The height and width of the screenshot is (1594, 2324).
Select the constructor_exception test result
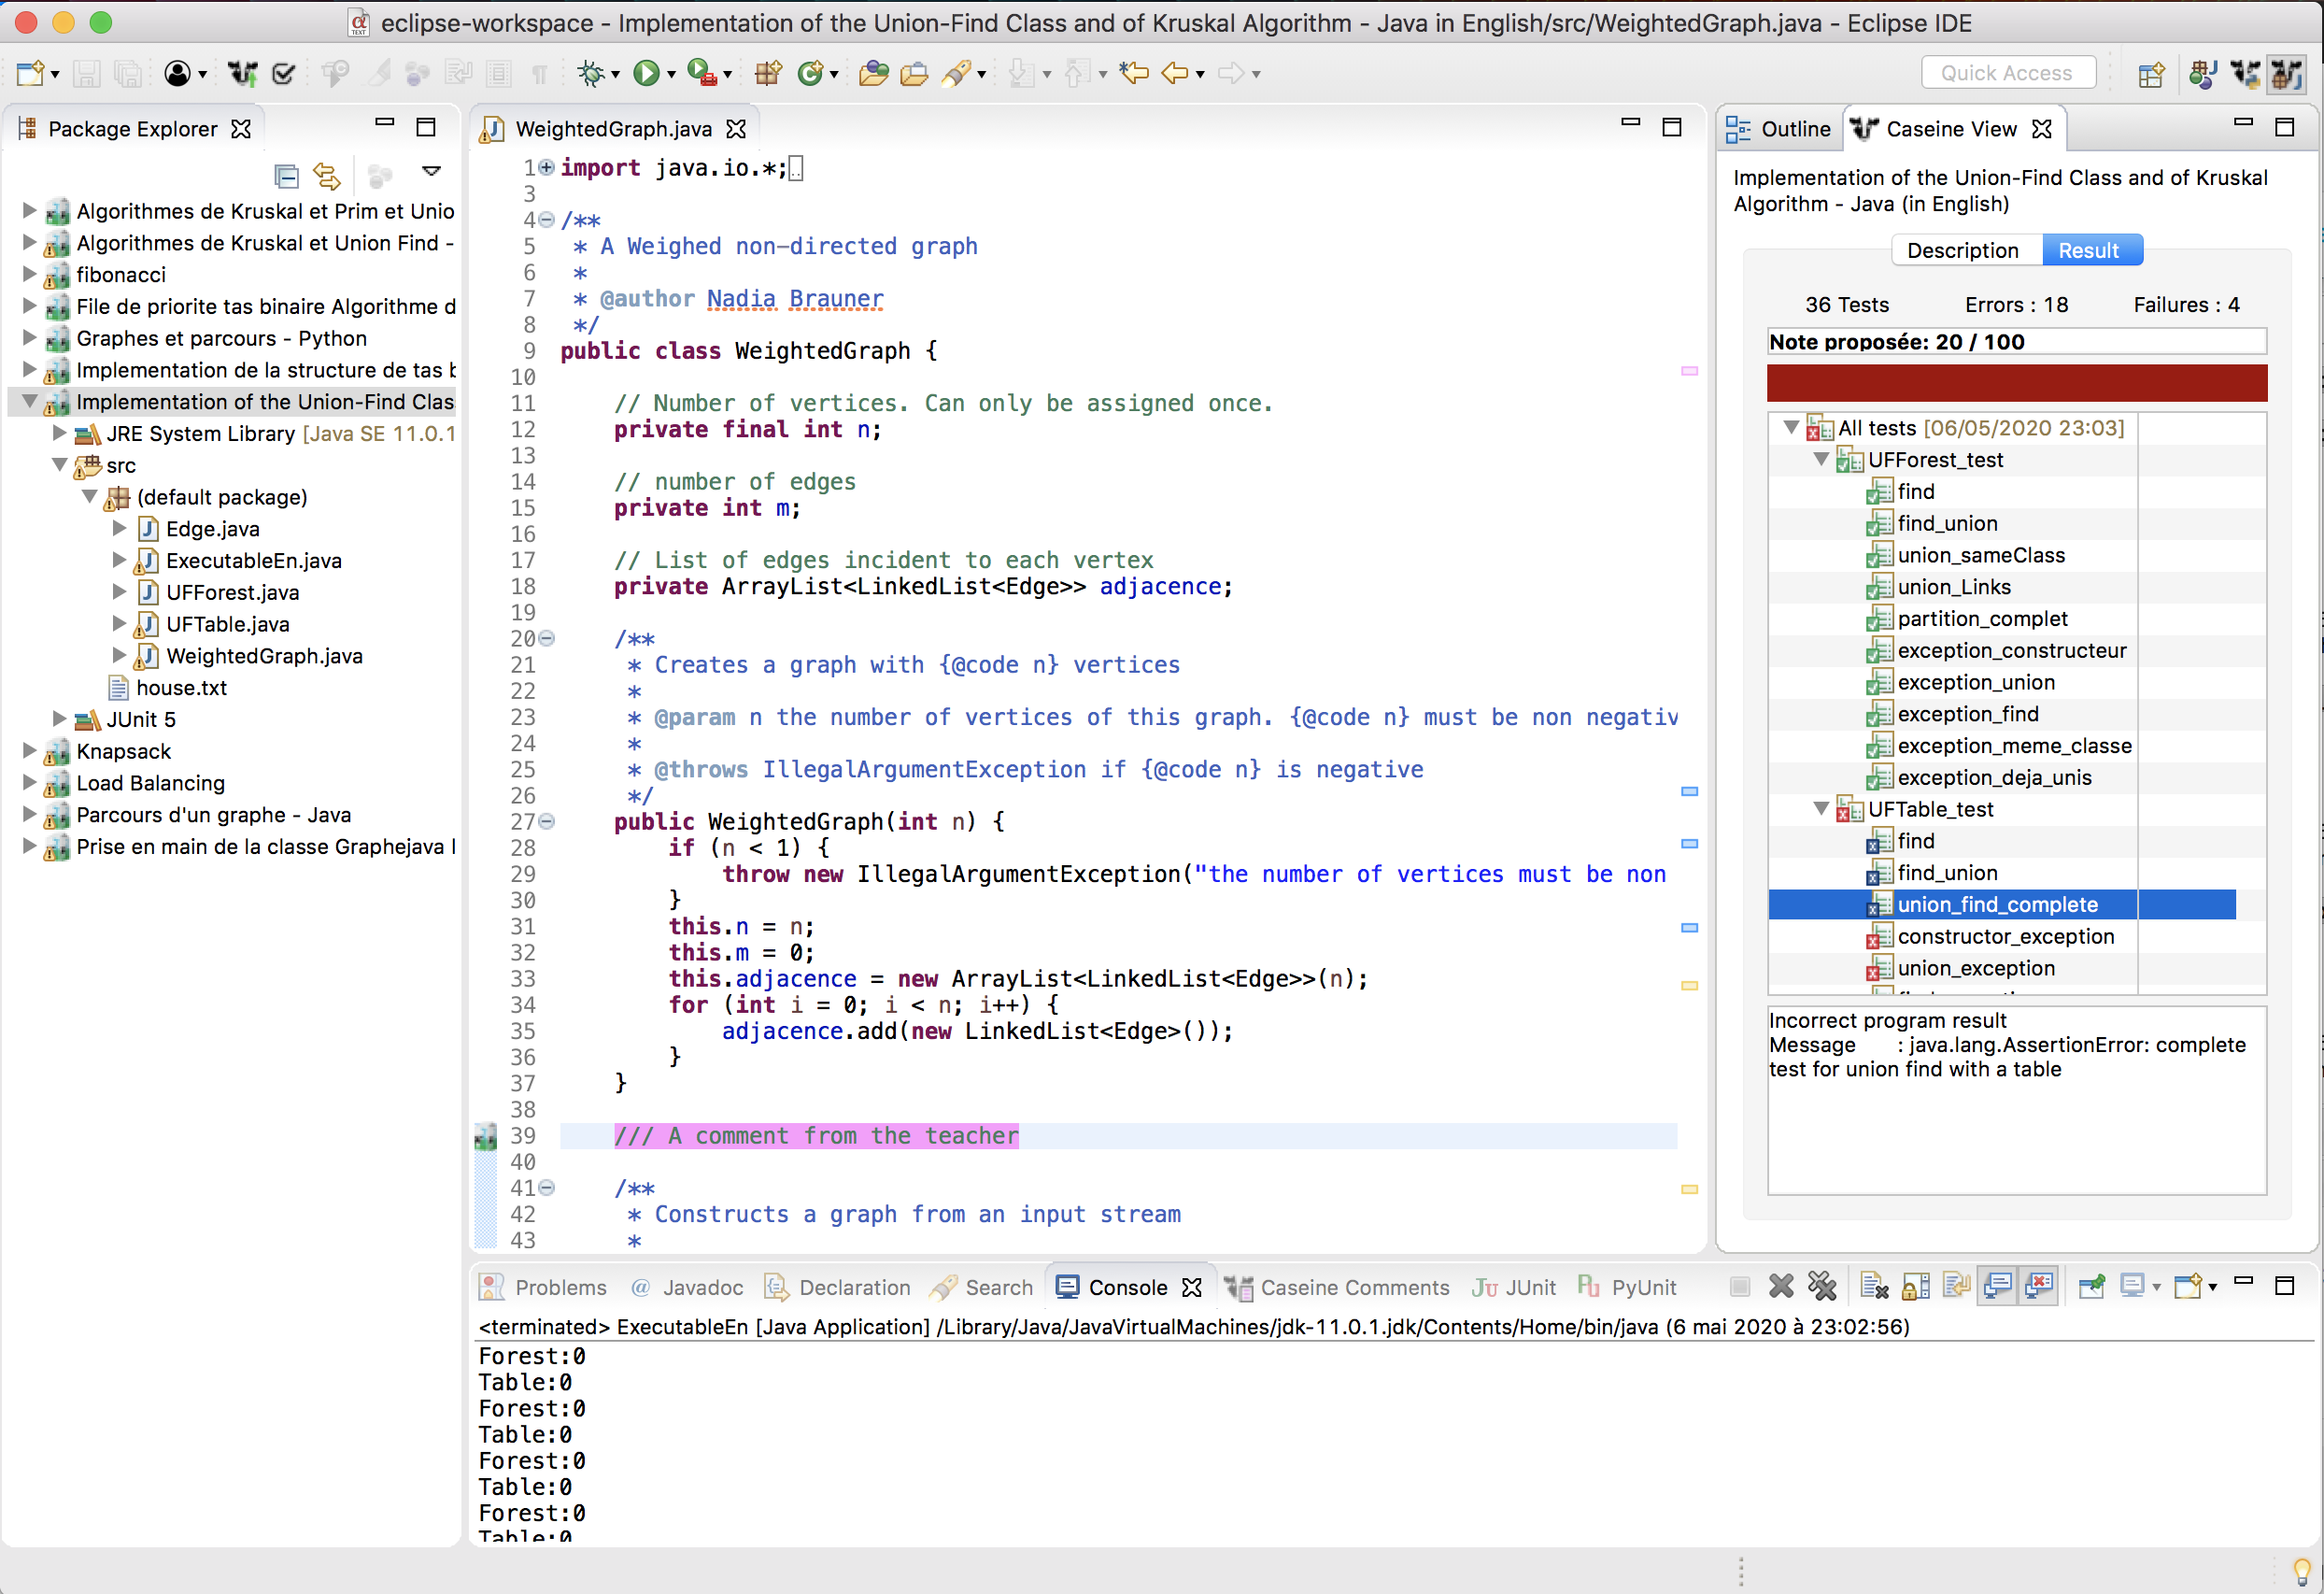2005,936
